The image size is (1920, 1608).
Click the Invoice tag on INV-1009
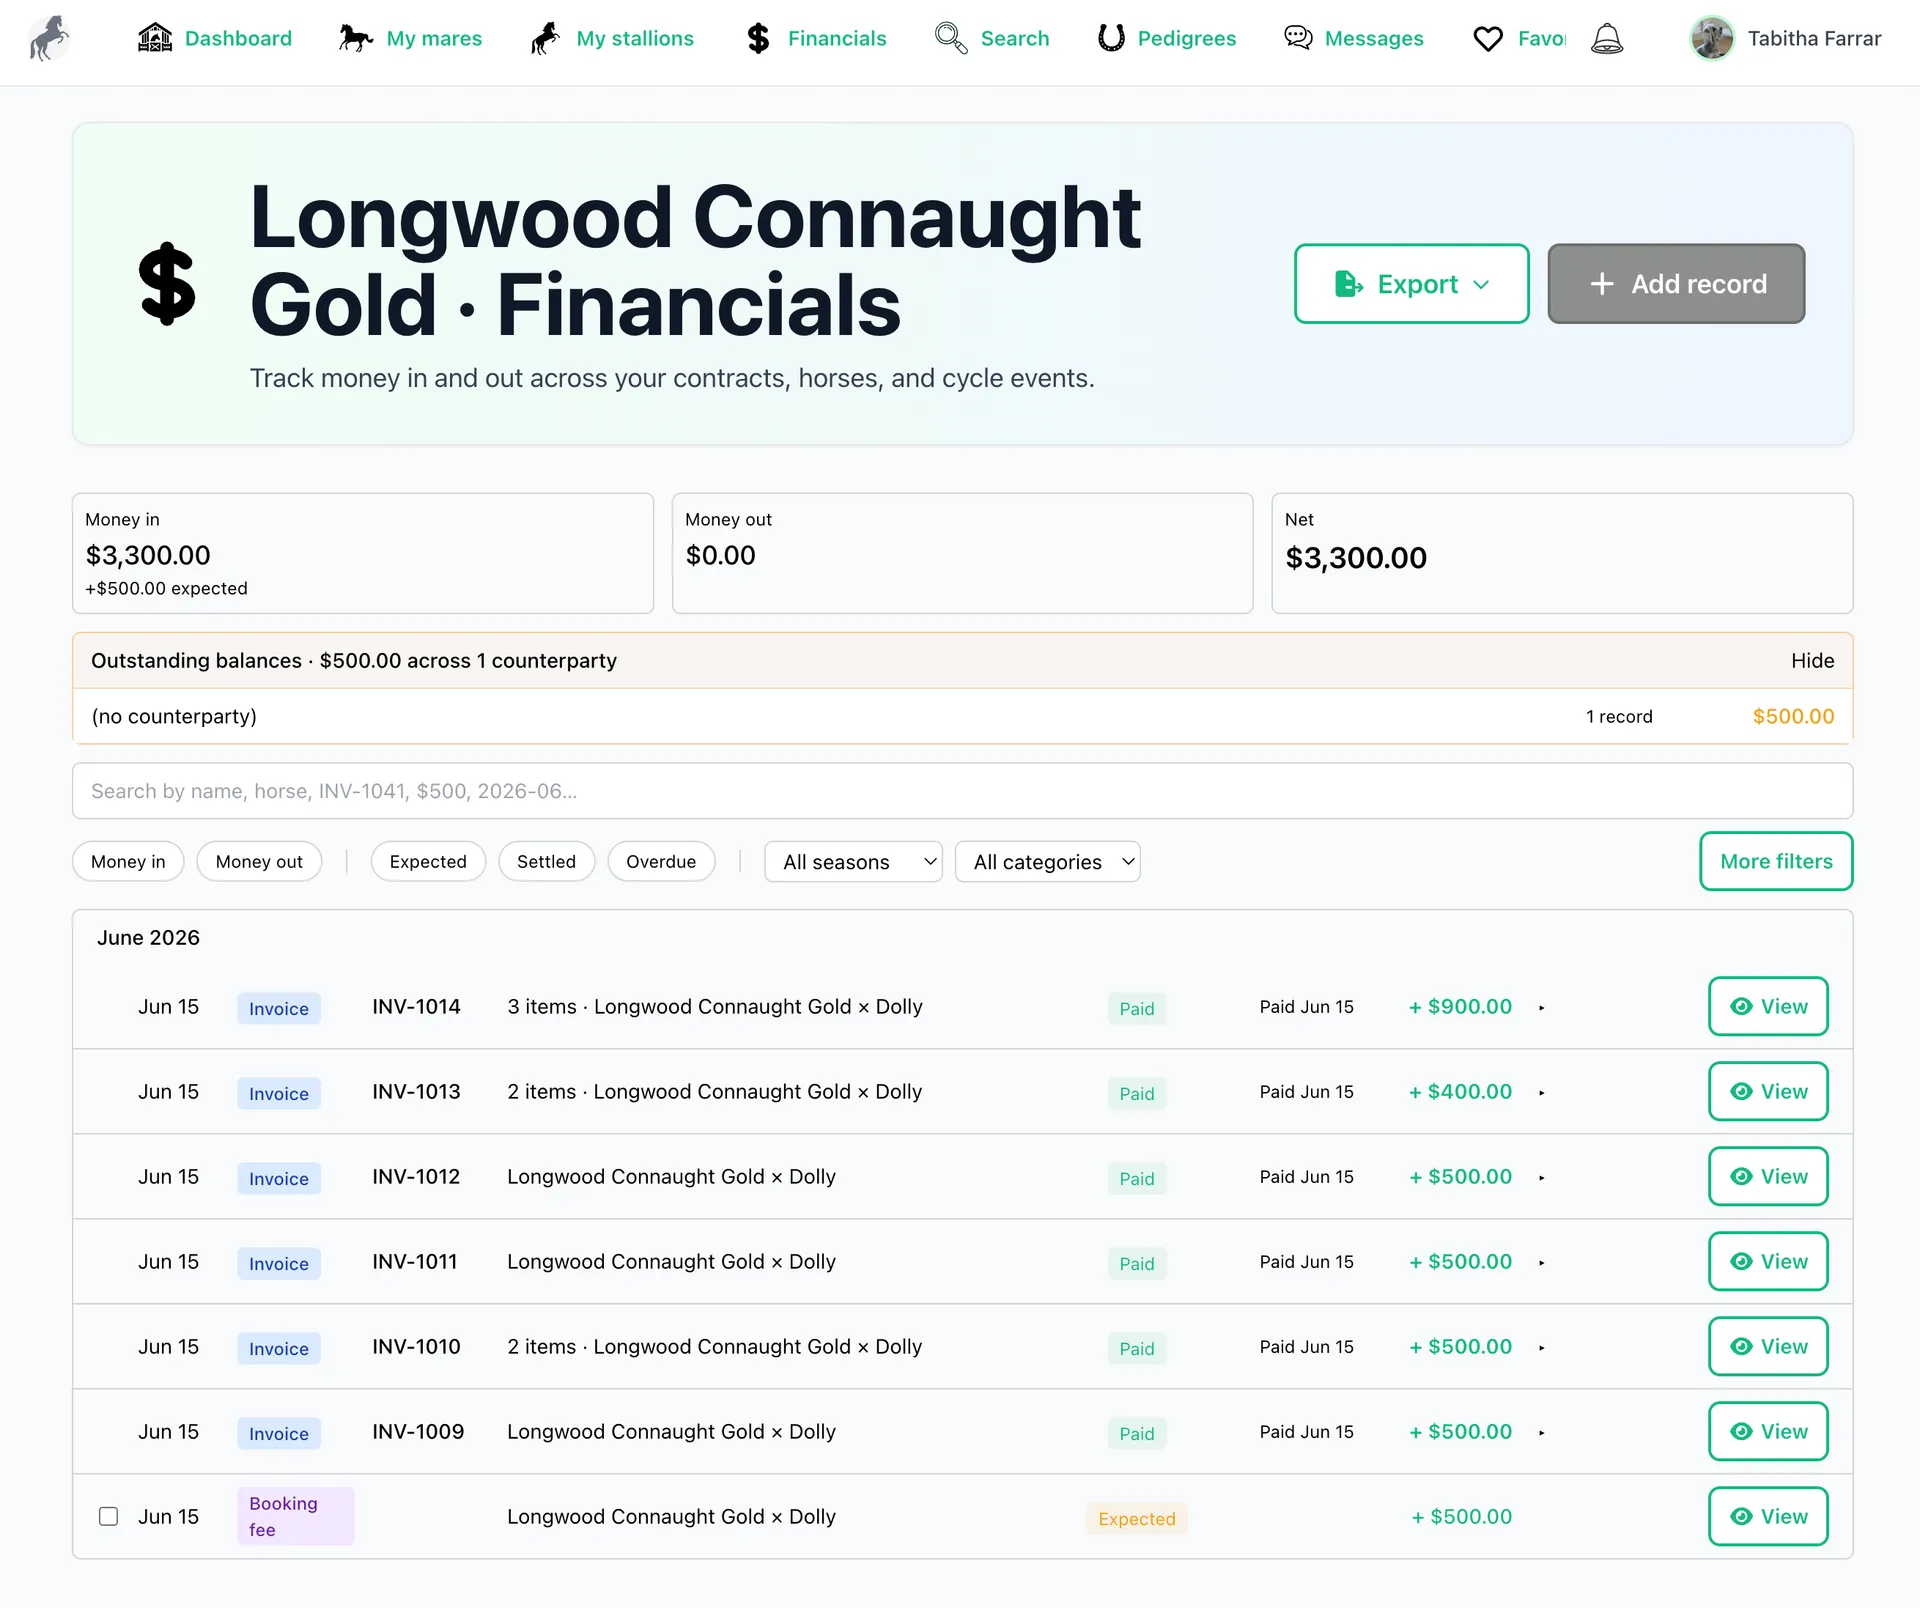[279, 1434]
